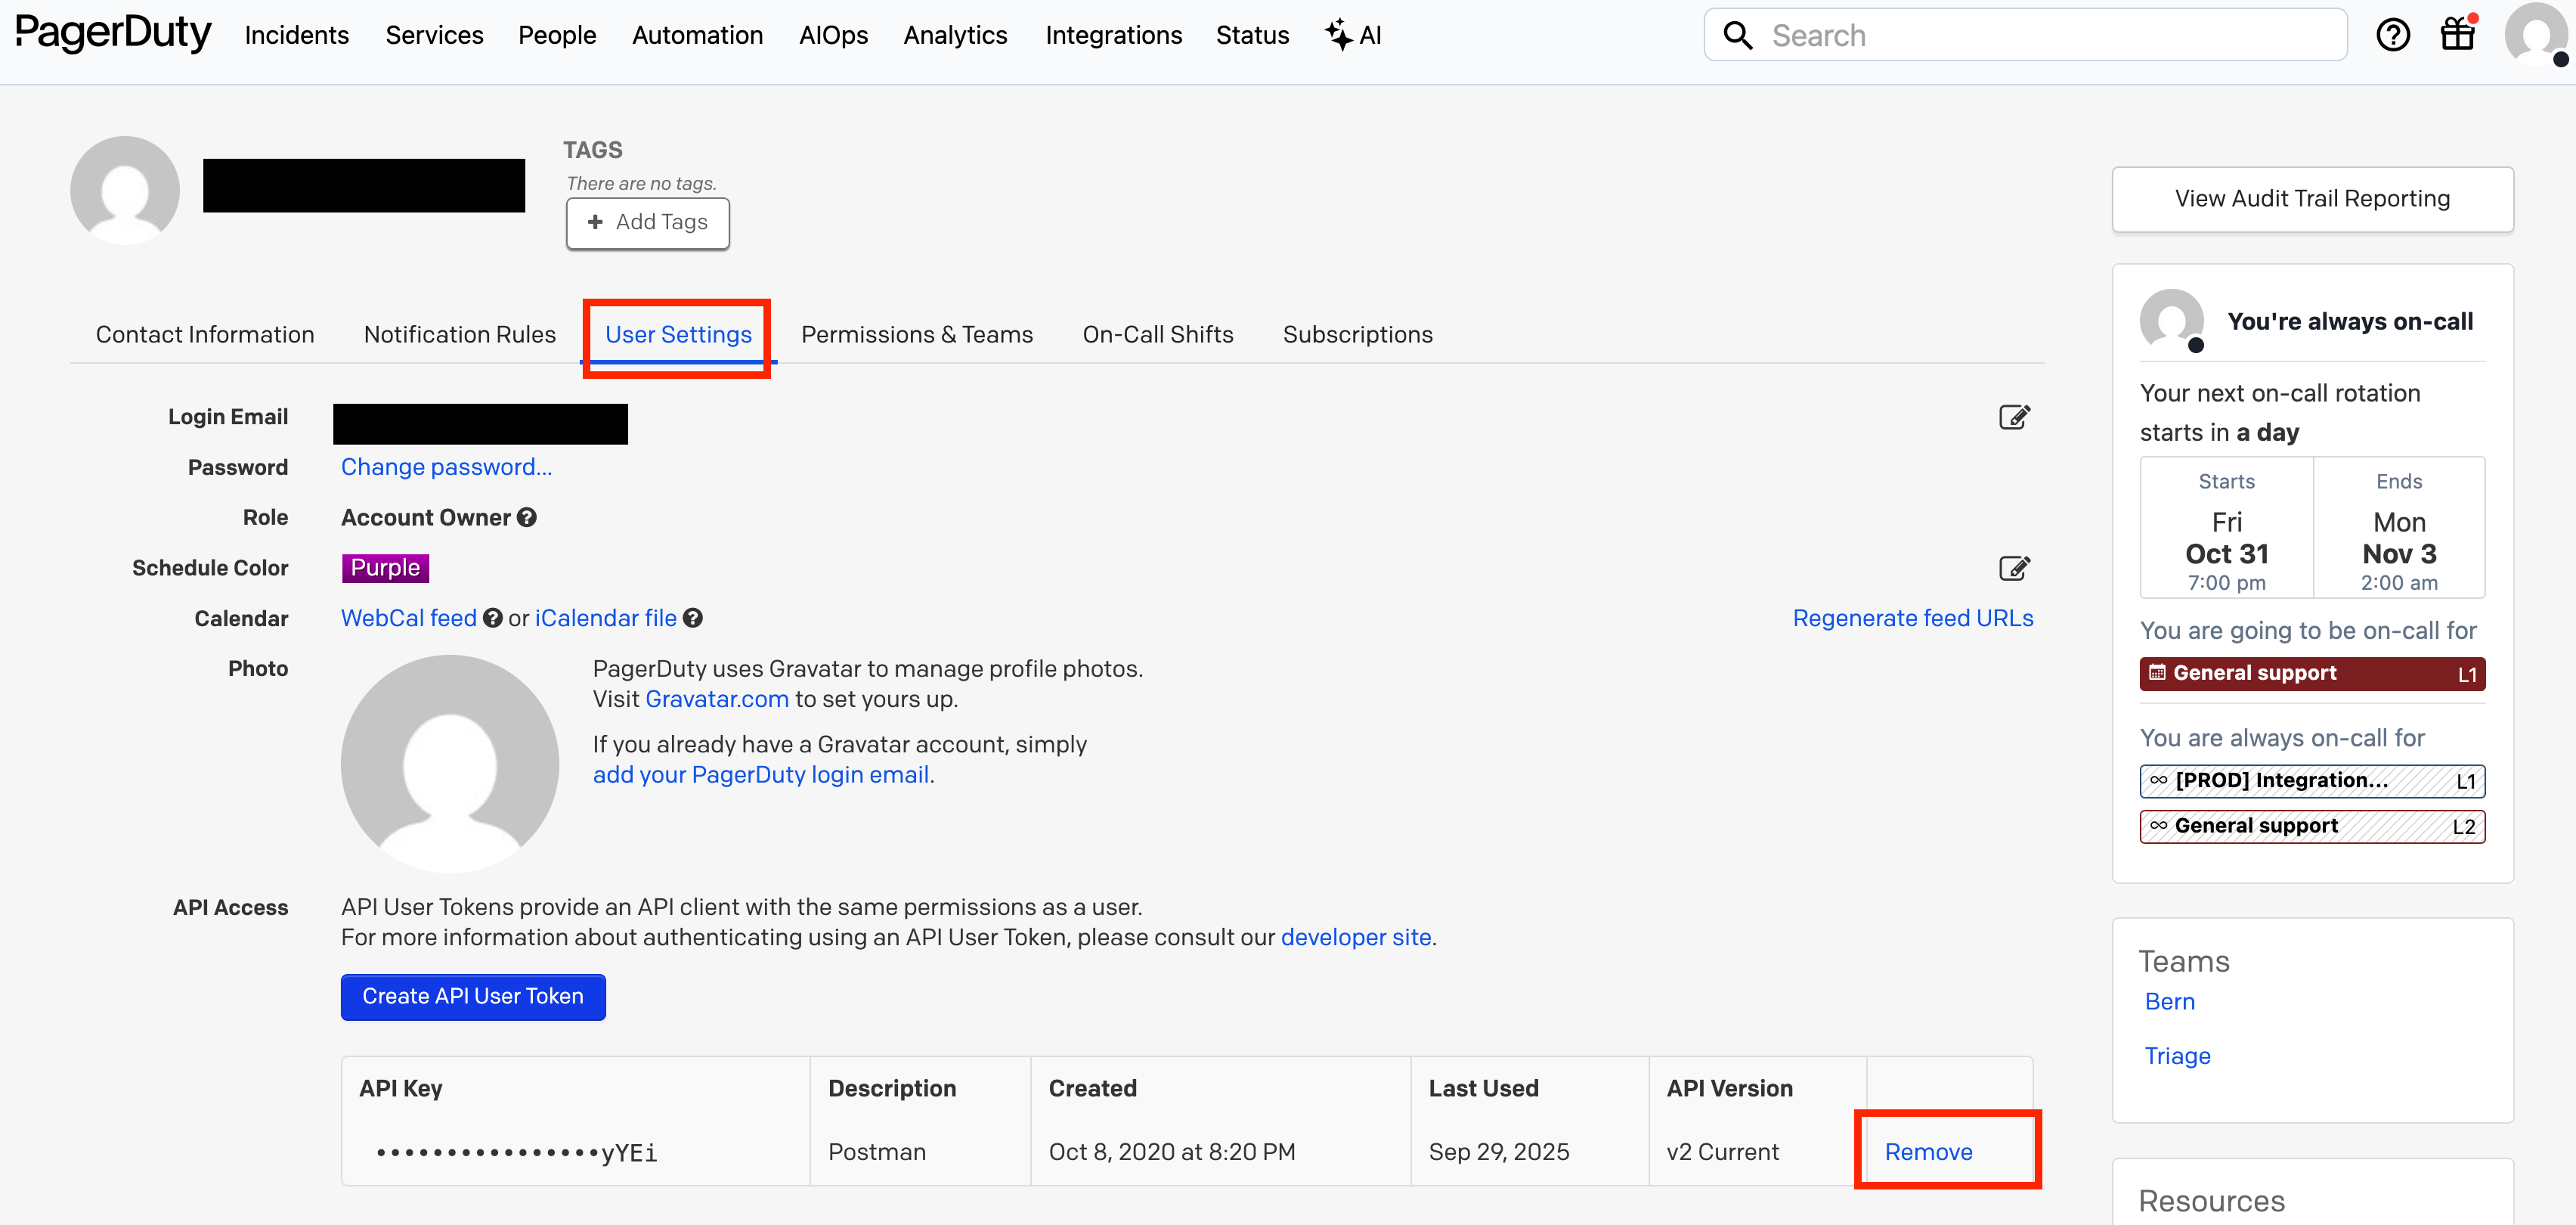Open the Gravatar.com link
The height and width of the screenshot is (1225, 2576).
click(717, 699)
